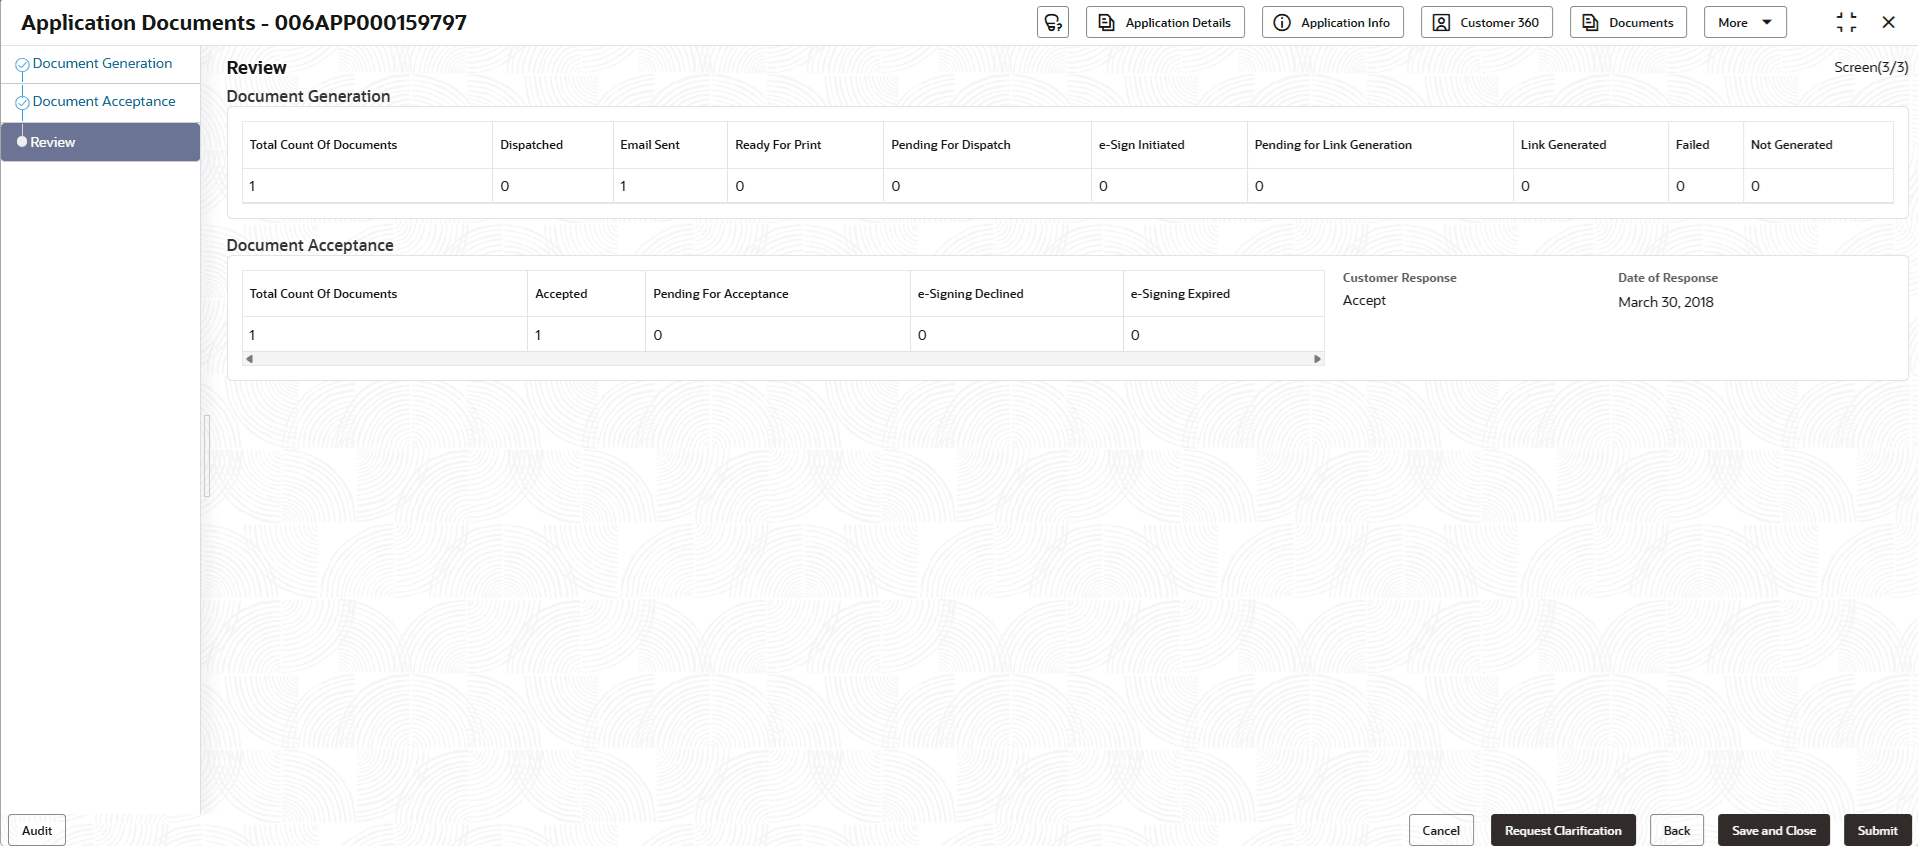Click the Pending For Acceptance value 0

tap(658, 335)
